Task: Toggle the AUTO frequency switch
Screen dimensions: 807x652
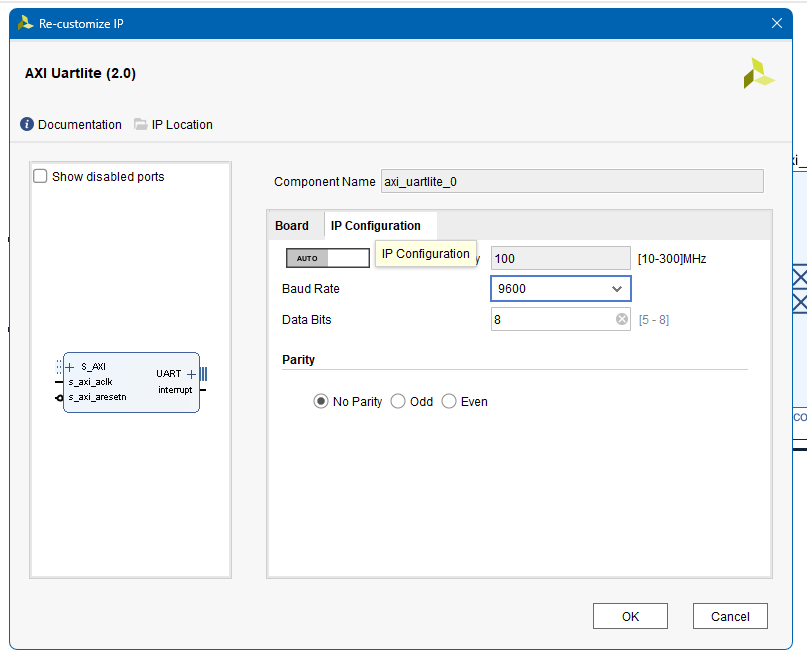Action: [327, 258]
